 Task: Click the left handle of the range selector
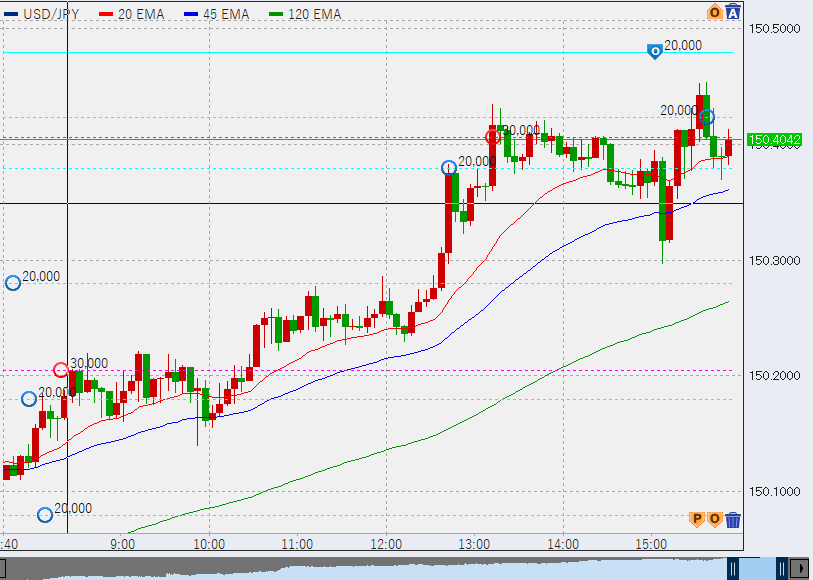[734, 569]
